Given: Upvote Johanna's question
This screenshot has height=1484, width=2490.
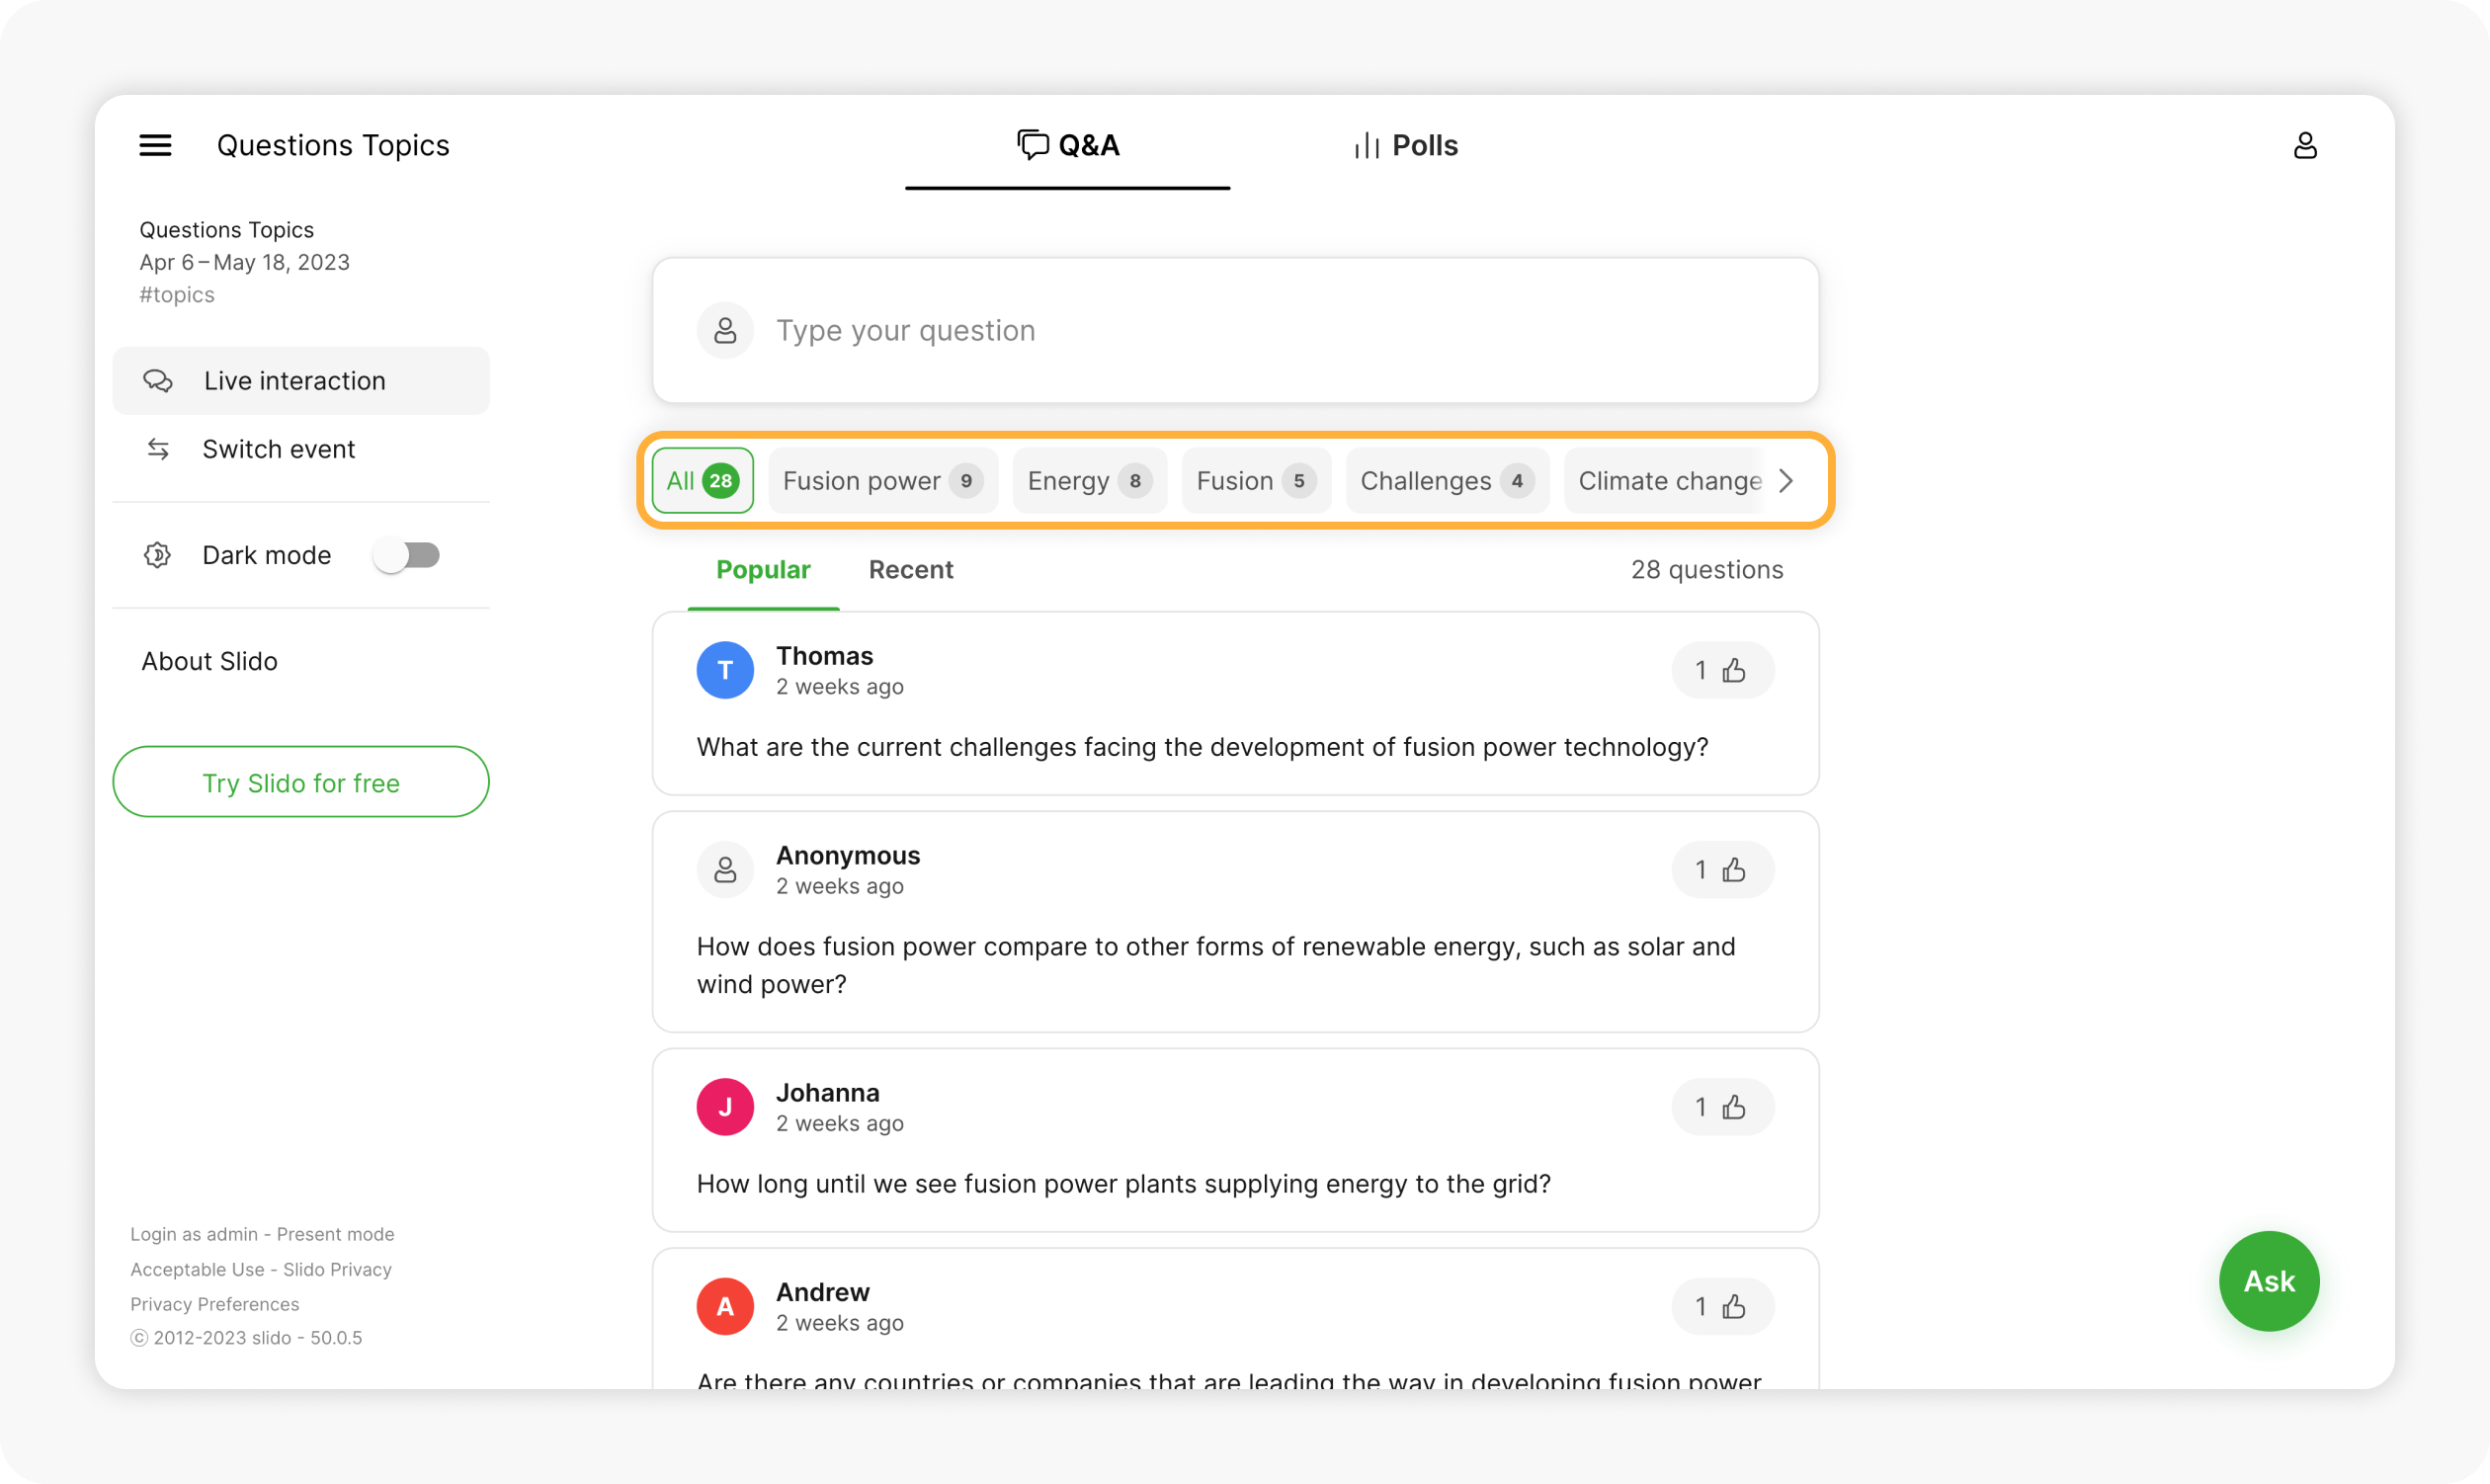Looking at the screenshot, I should 1722,1107.
